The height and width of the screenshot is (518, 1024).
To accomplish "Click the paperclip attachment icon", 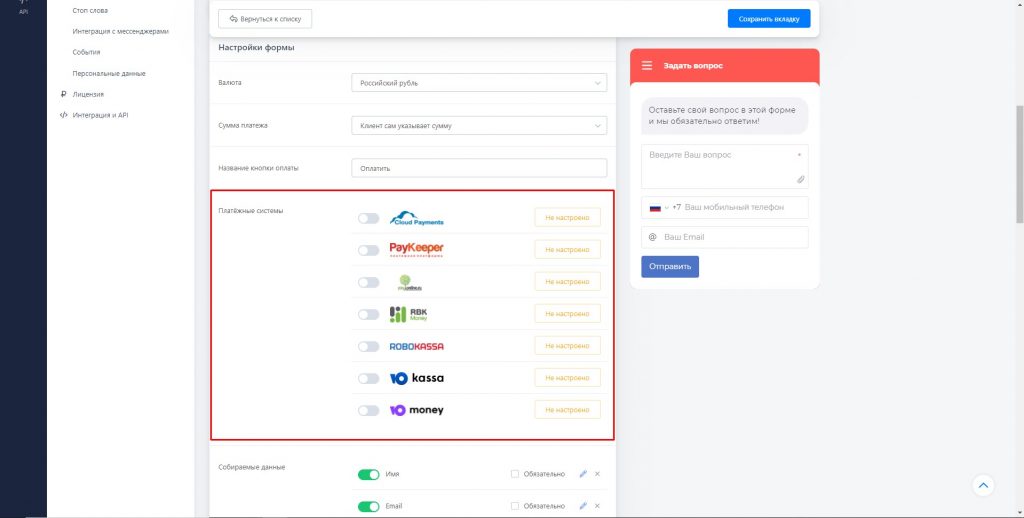I will [x=800, y=179].
